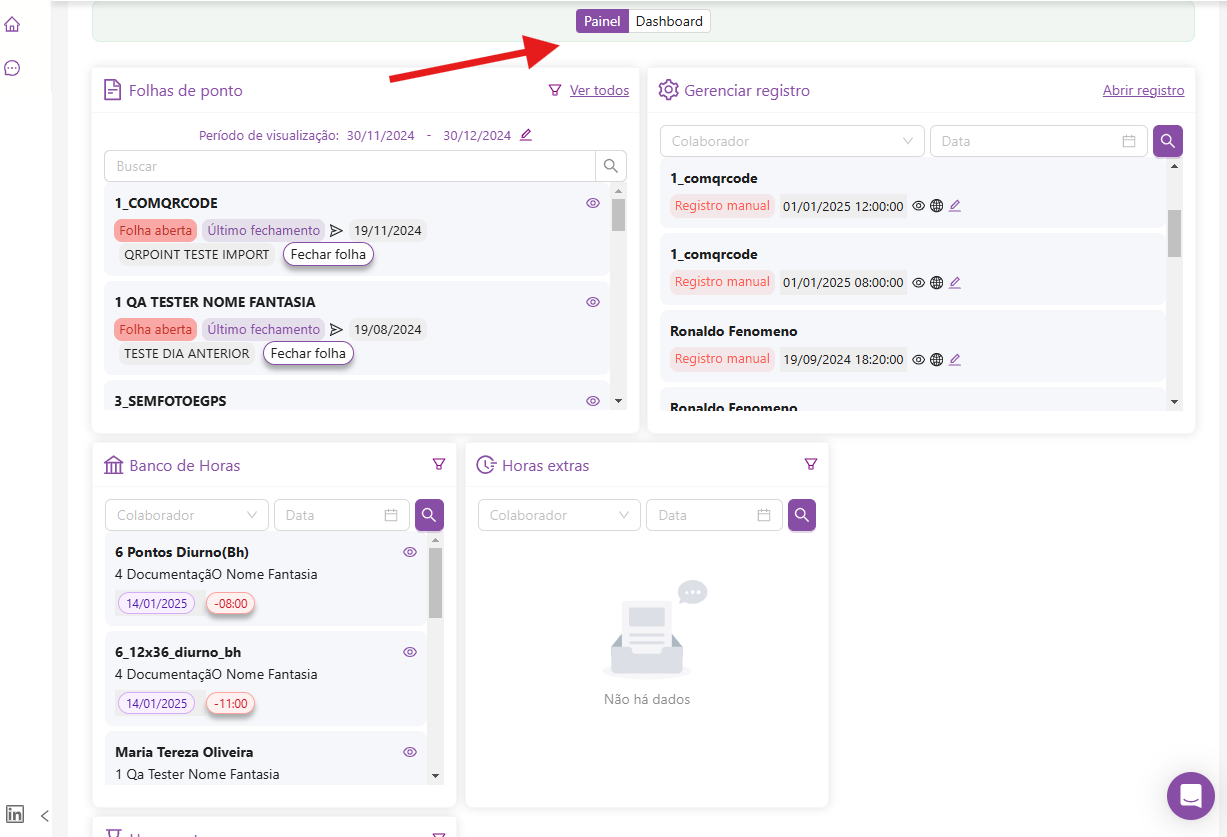Open the Colaborador dropdown in Horas extras

click(558, 515)
